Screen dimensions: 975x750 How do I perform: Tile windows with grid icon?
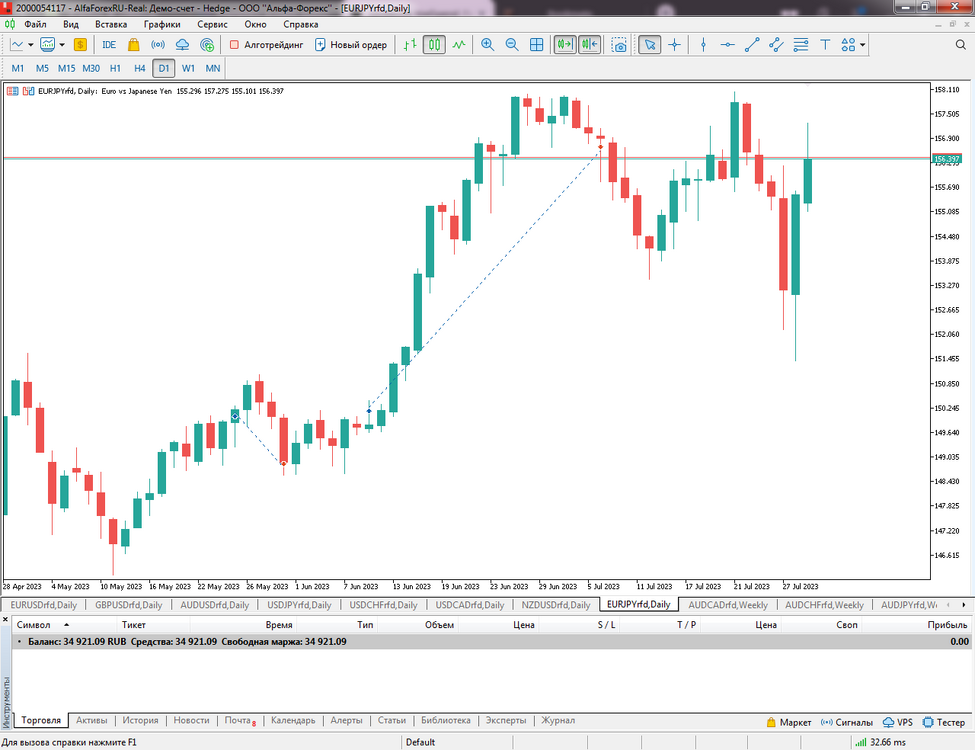tap(536, 45)
